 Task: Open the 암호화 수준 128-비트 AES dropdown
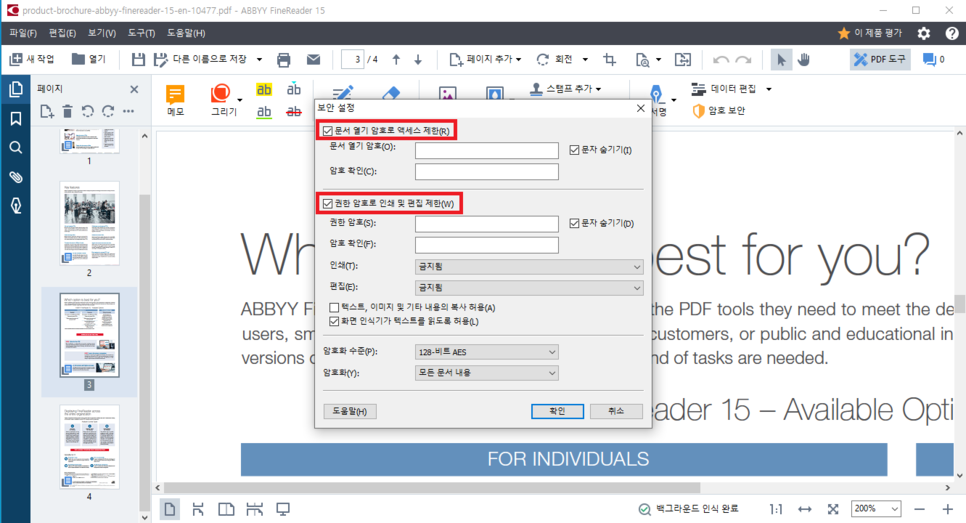(x=487, y=352)
